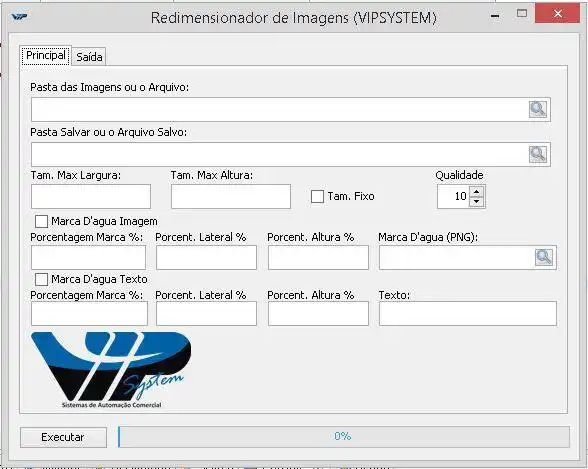Focus image watermark Porcent. Lateral % field

point(206,257)
